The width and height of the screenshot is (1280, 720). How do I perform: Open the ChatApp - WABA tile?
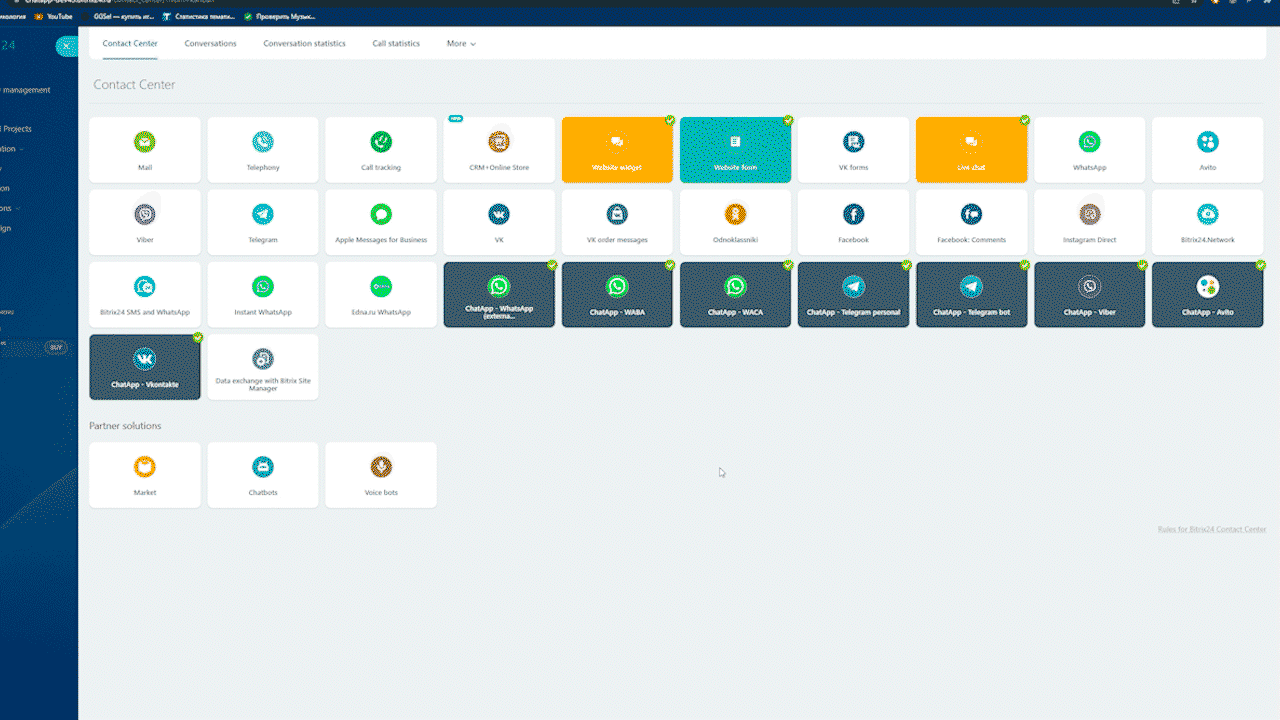click(x=617, y=295)
